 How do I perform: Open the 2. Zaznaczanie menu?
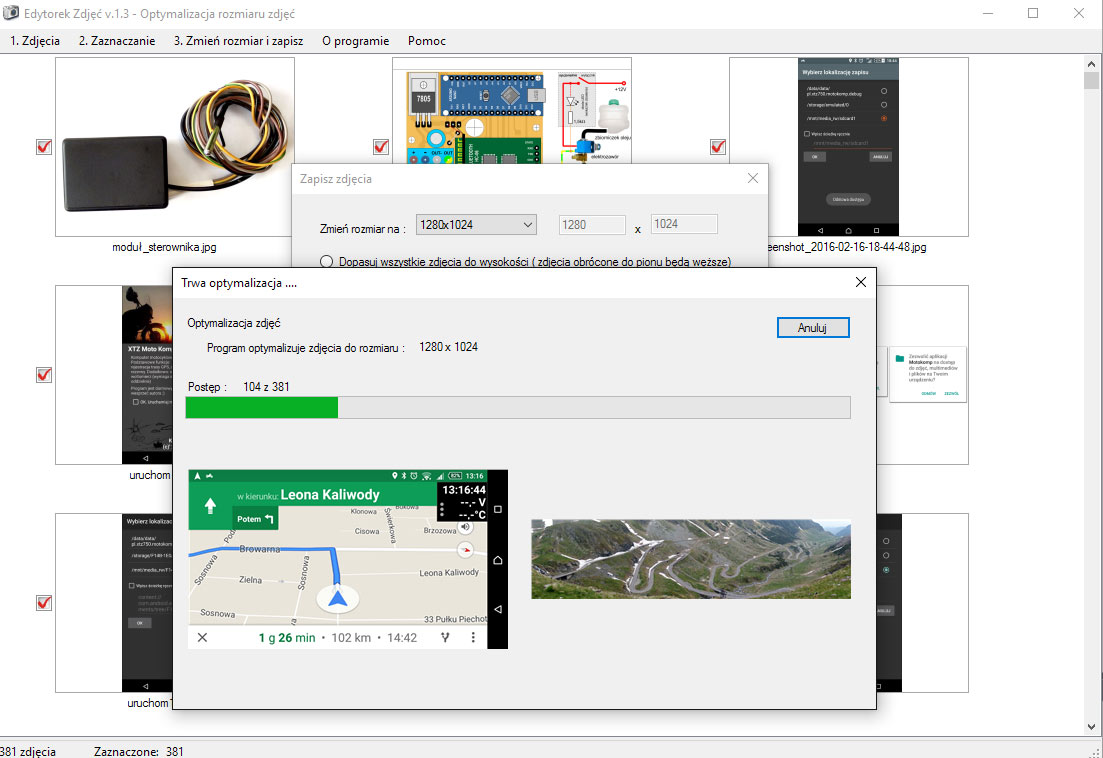coord(117,41)
